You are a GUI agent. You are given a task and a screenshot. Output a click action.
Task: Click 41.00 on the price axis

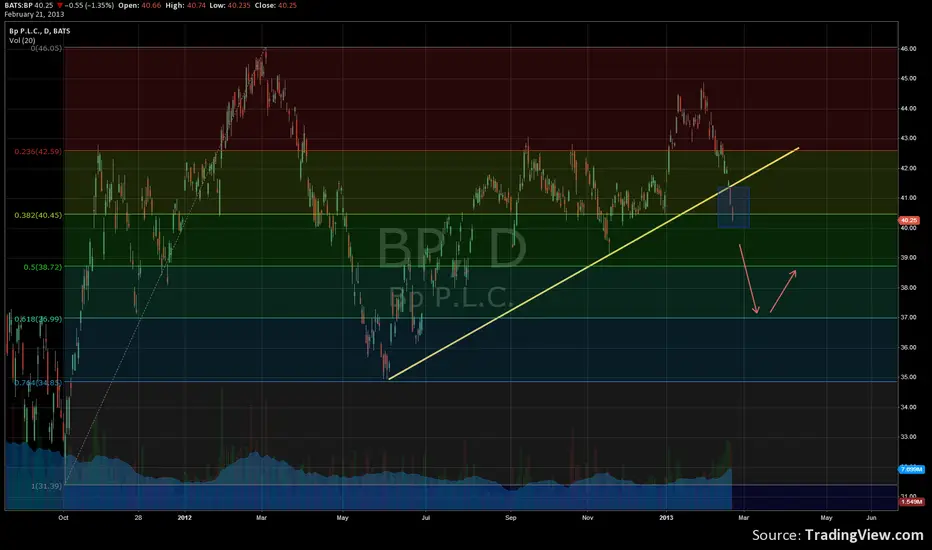[x=908, y=198]
